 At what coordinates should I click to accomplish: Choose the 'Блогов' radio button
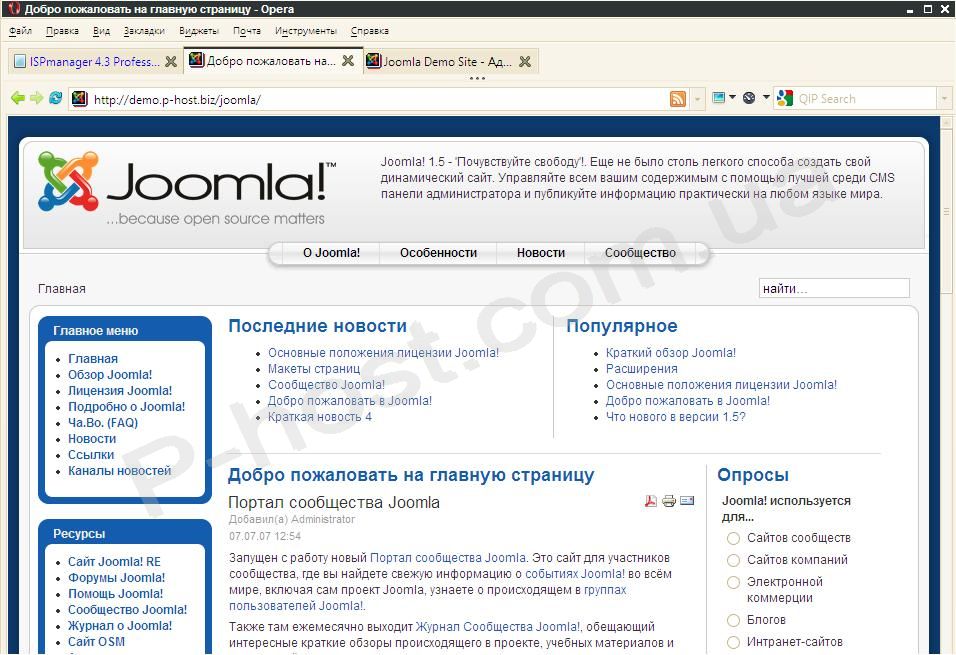(733, 620)
